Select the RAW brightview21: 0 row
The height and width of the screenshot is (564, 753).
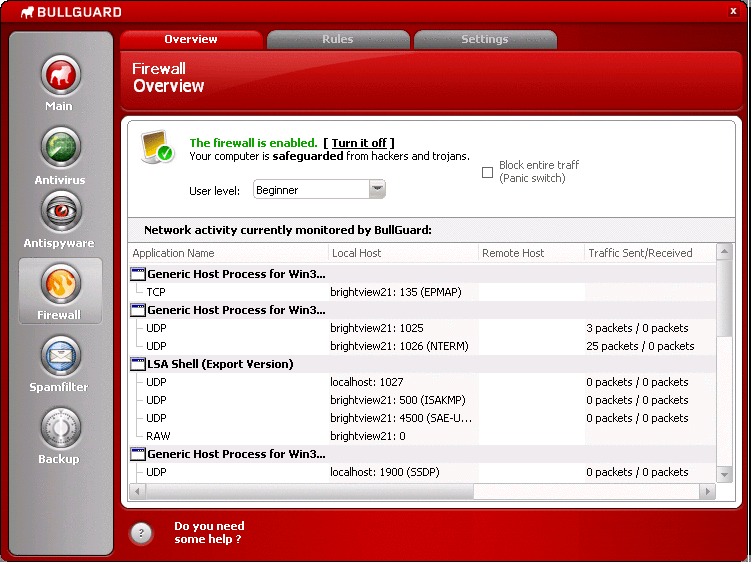point(423,436)
